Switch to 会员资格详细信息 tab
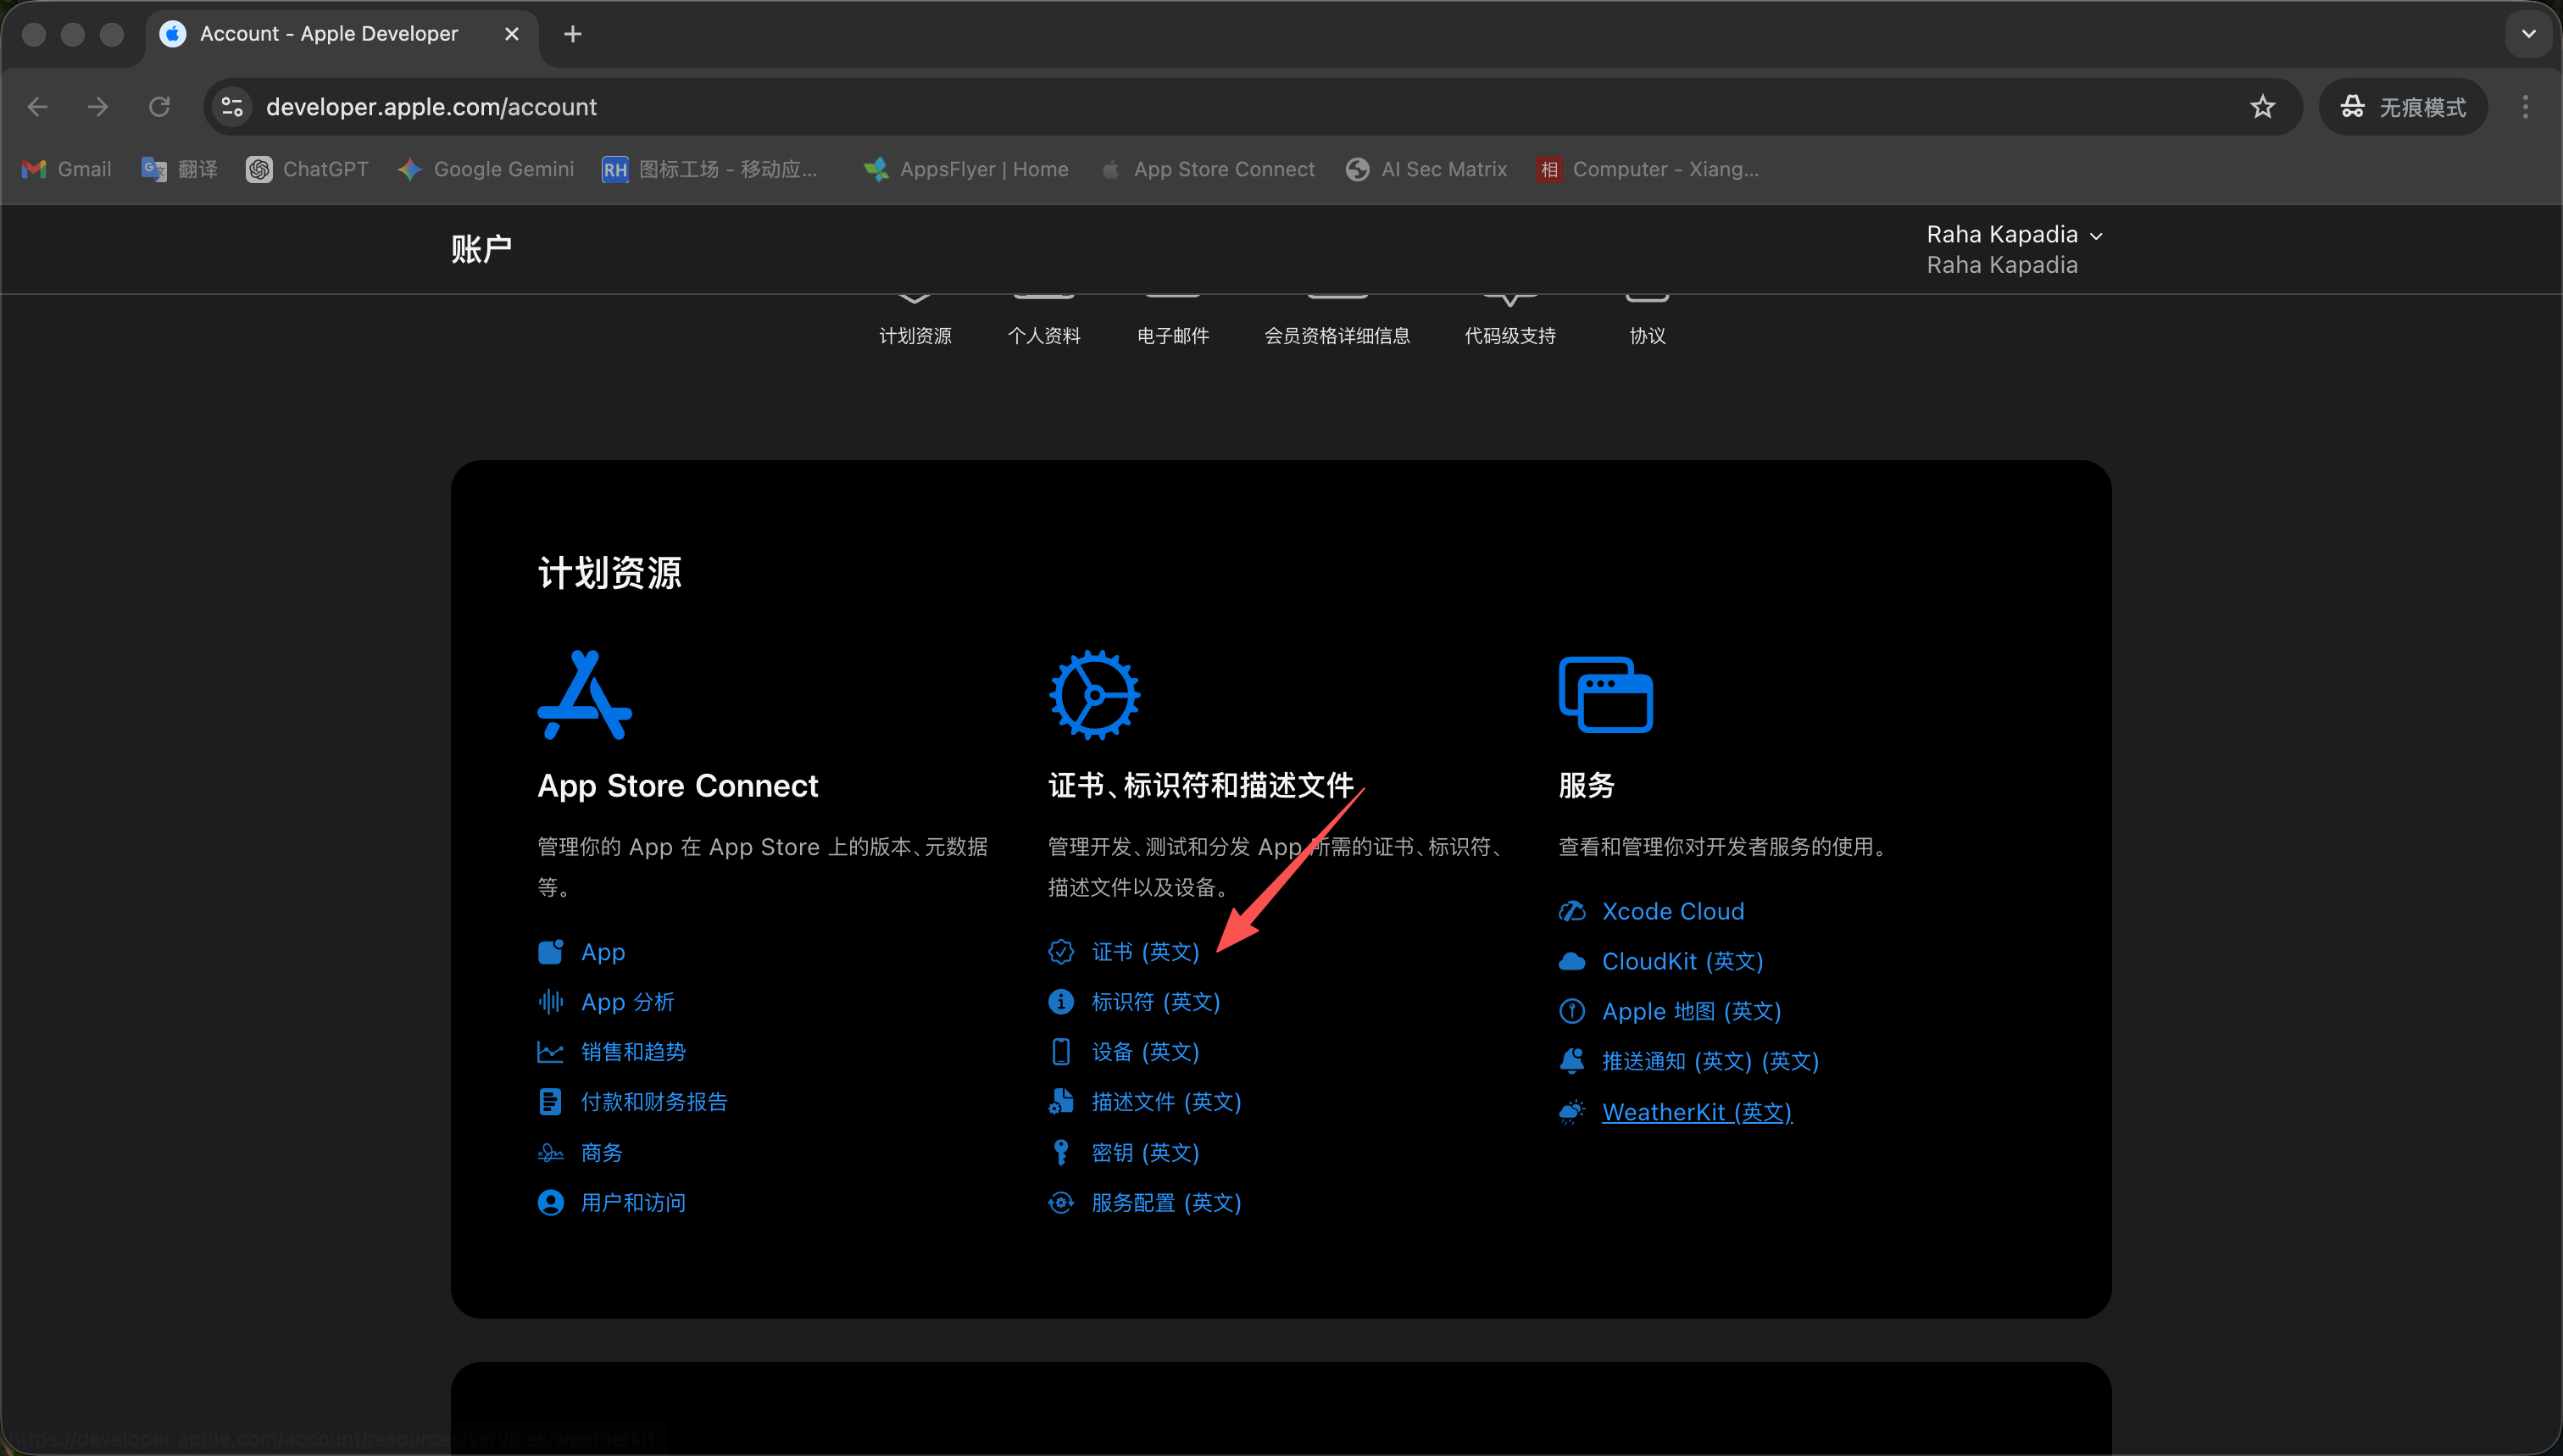This screenshot has width=2563, height=1456. click(1337, 335)
